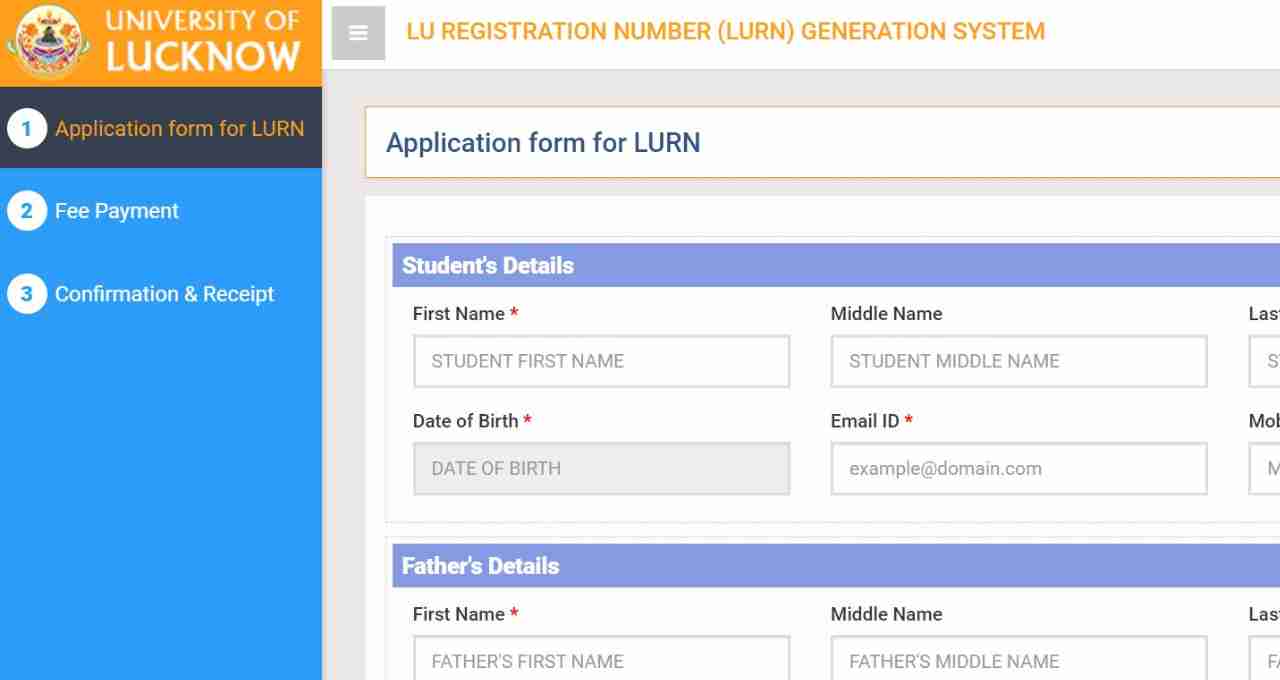Focus the Student Middle Name field

[x=1019, y=361]
